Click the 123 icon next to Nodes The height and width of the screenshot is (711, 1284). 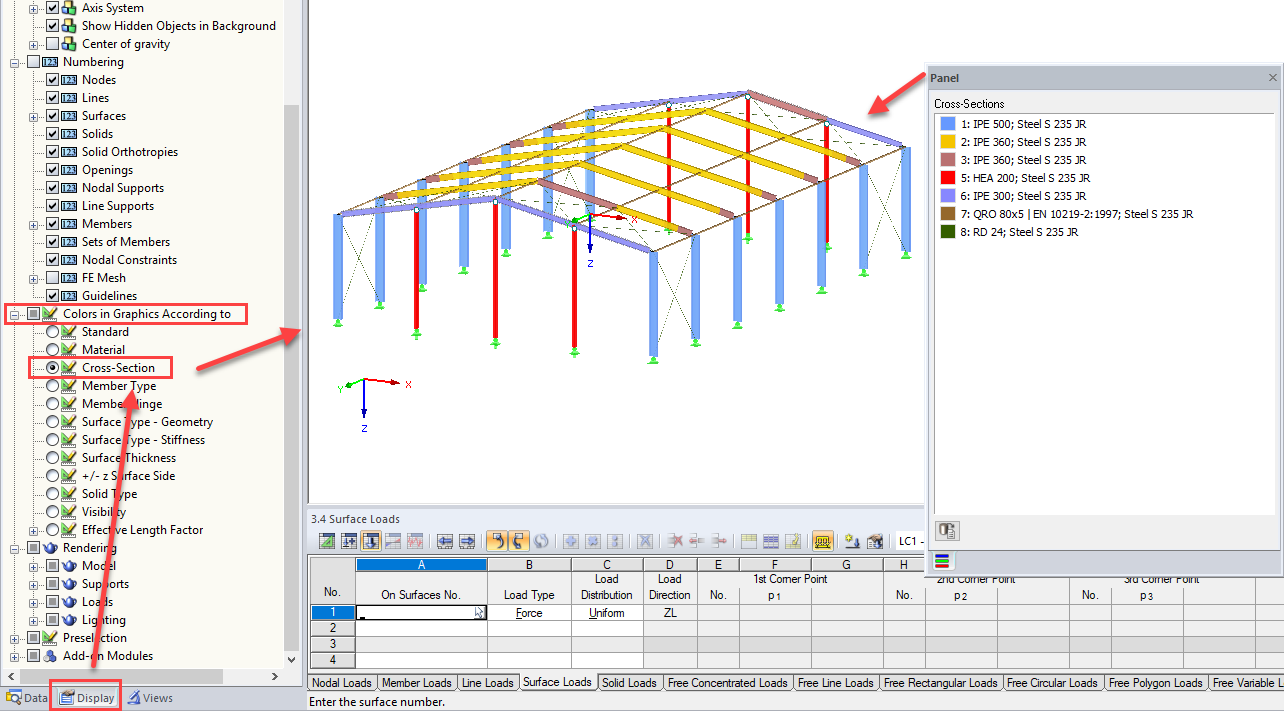69,80
